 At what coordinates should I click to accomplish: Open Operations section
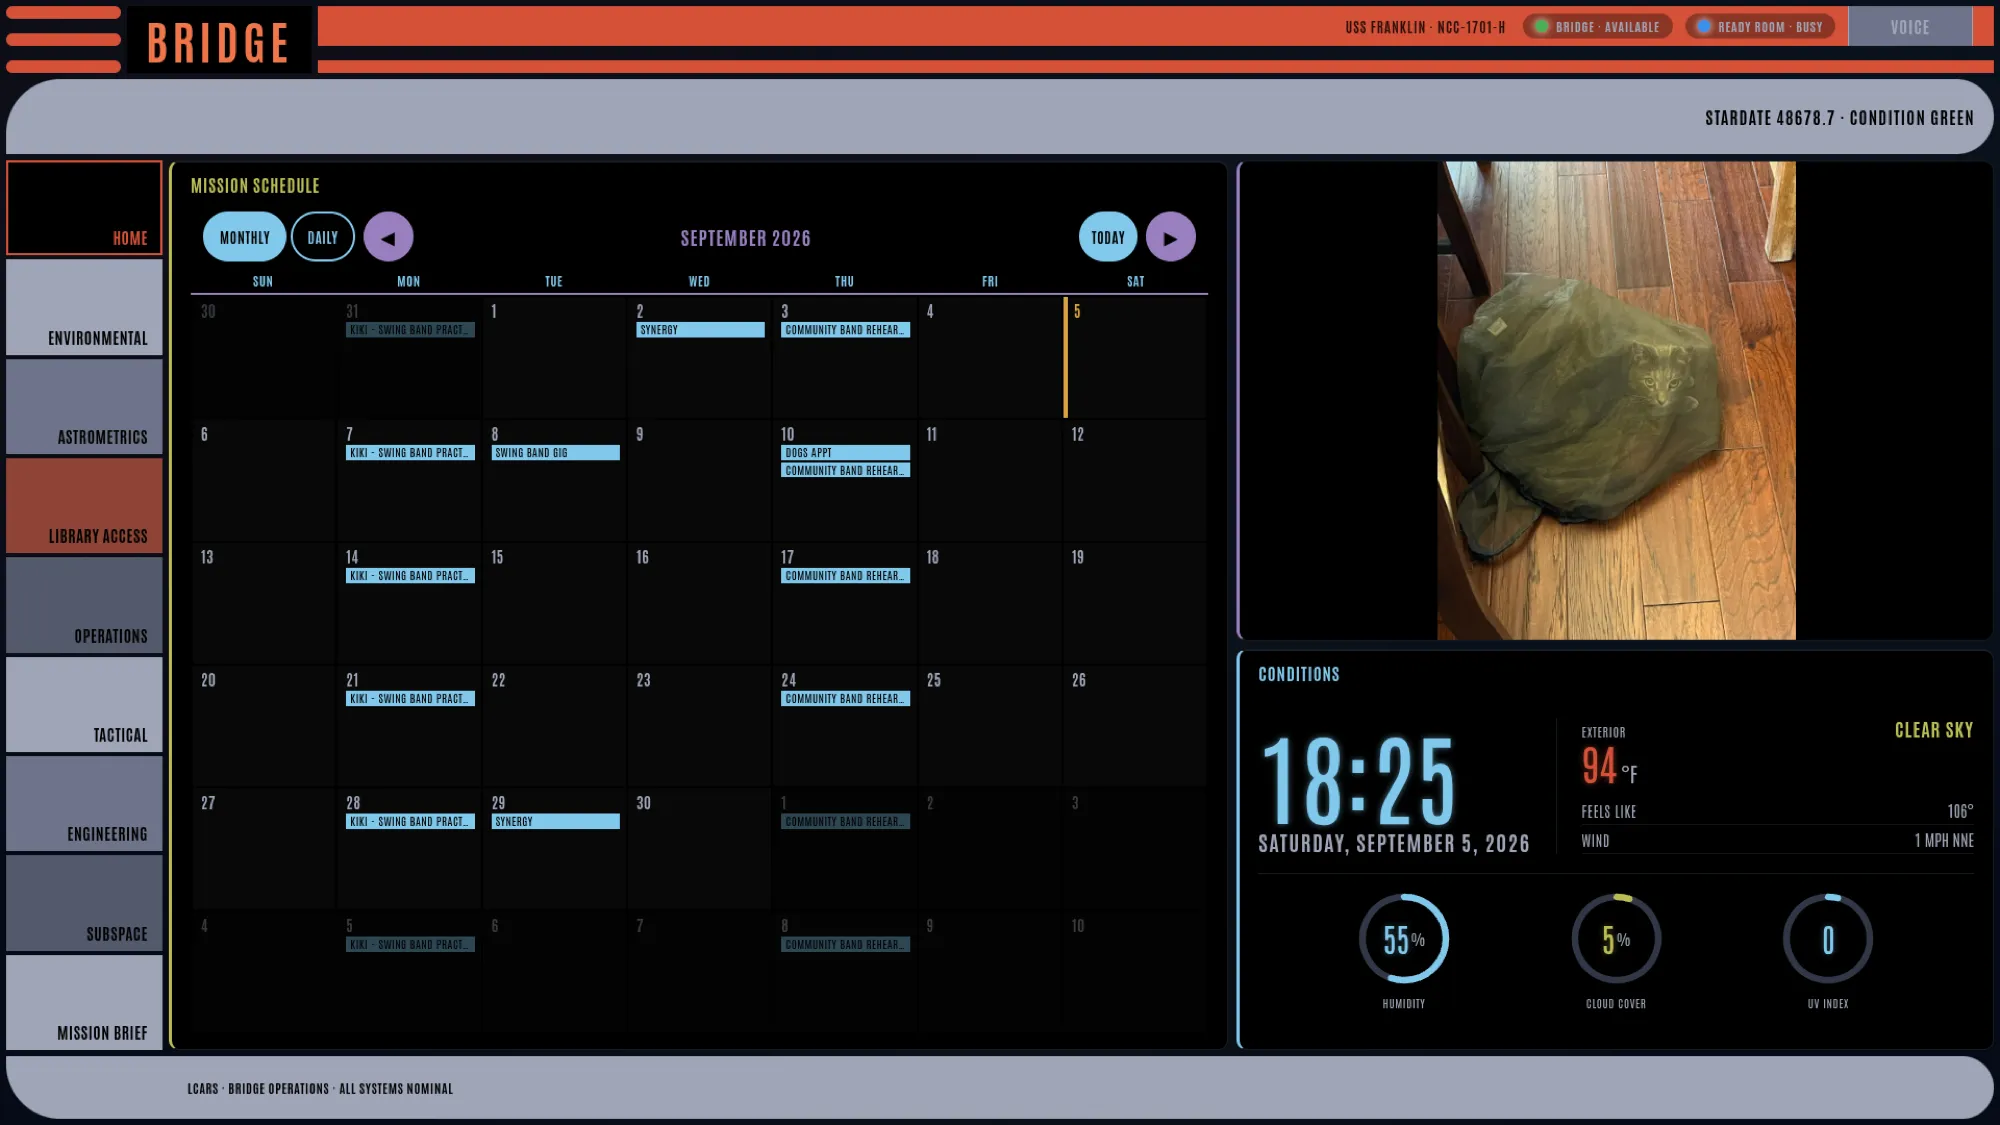tap(84, 605)
